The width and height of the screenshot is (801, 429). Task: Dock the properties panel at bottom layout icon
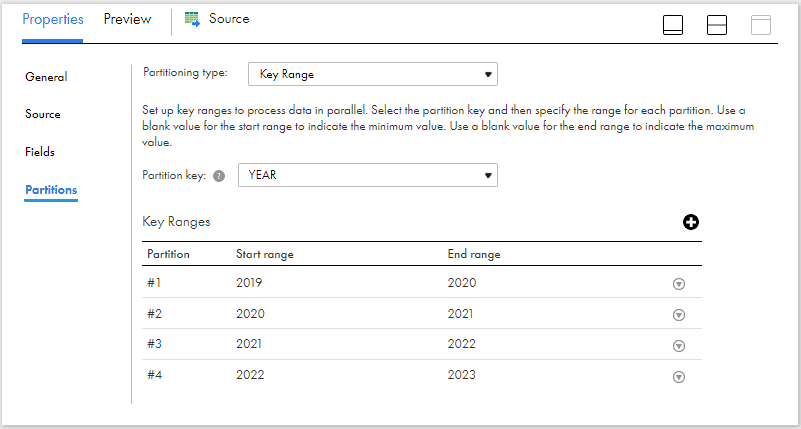(673, 25)
